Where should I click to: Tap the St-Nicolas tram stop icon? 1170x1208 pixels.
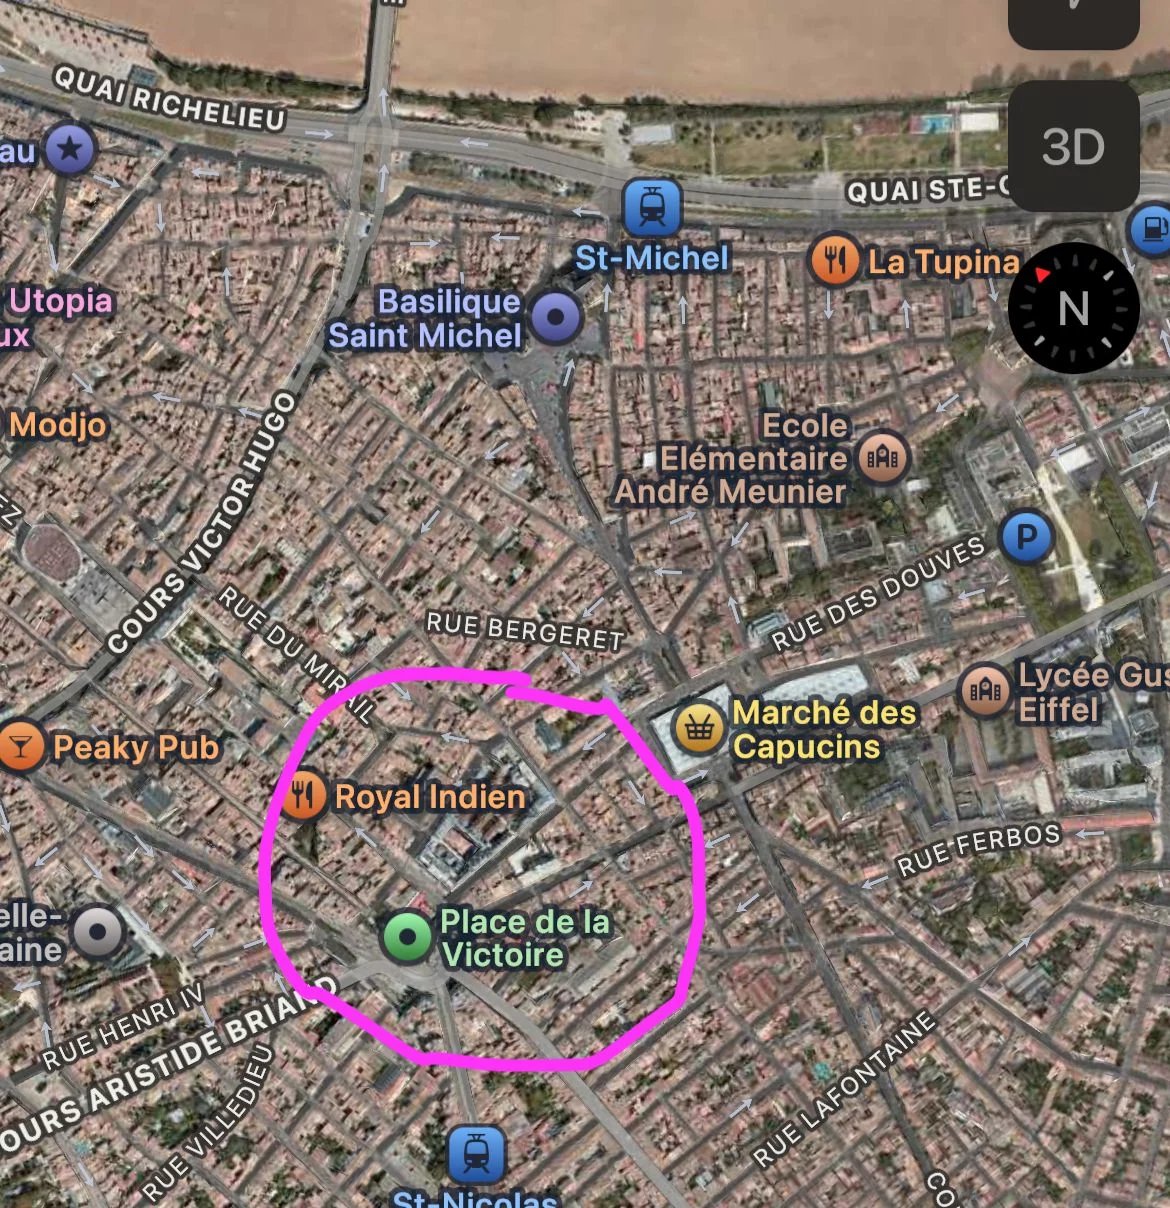pos(476,1154)
